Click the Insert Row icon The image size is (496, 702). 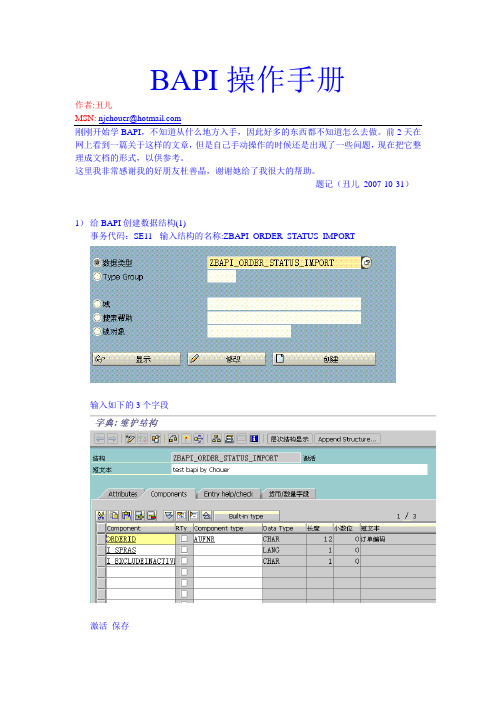[x=139, y=516]
